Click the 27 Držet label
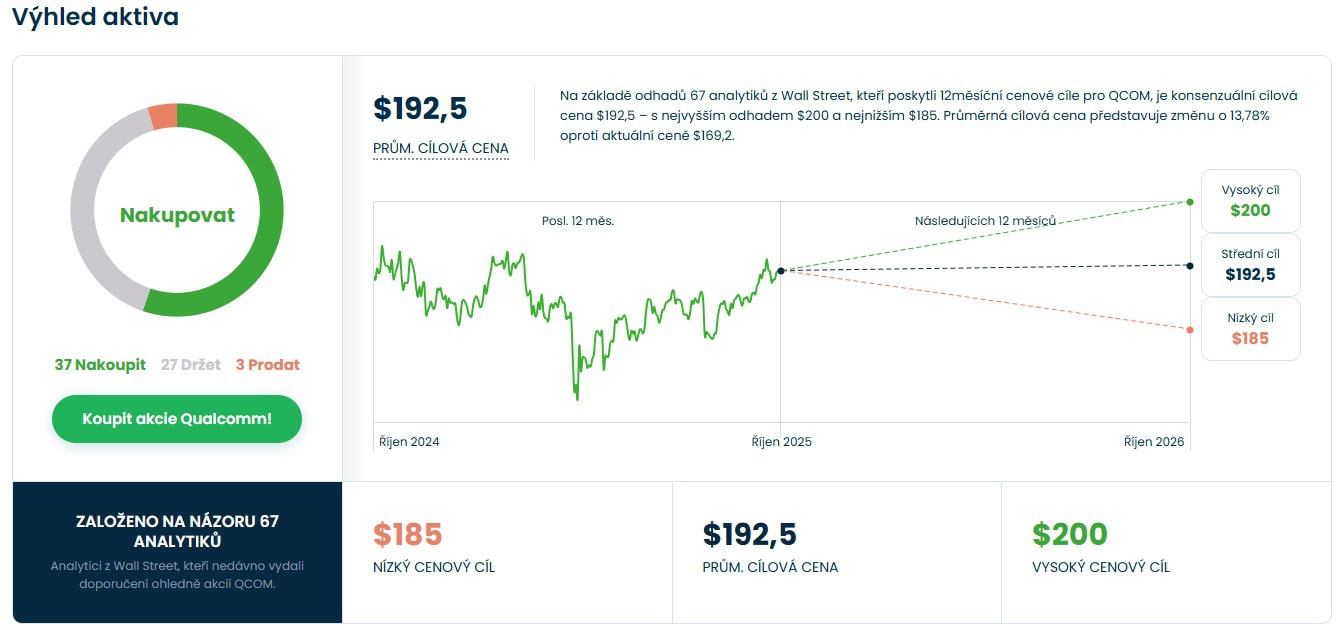 [190, 365]
